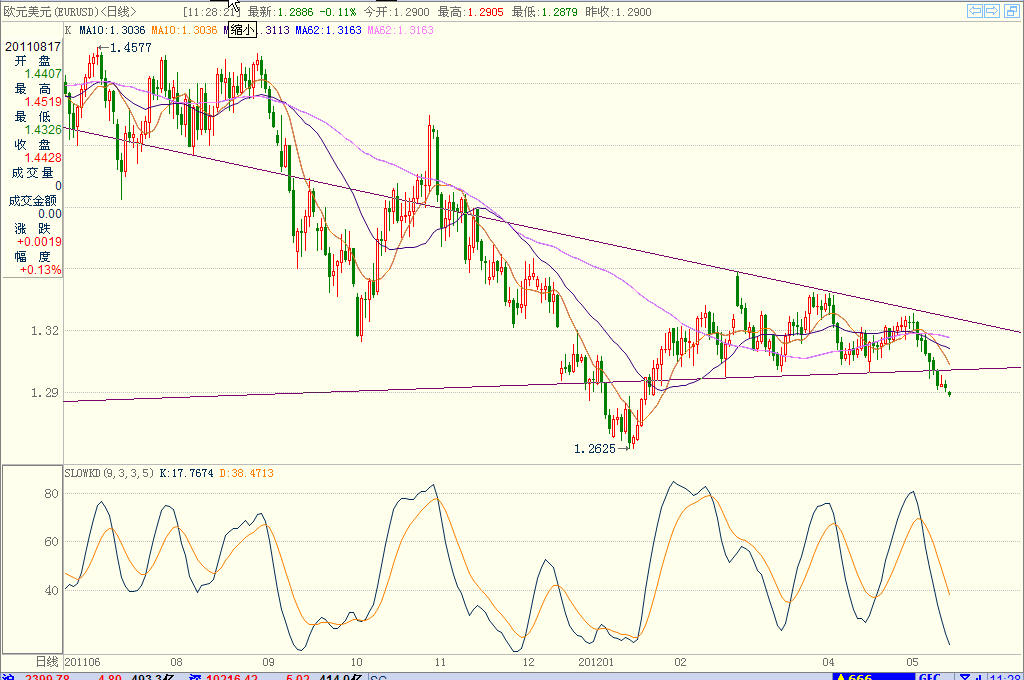This screenshot has width=1024, height=680.
Task: Click the 40 level on the SLOWKD axis
Action: [51, 591]
